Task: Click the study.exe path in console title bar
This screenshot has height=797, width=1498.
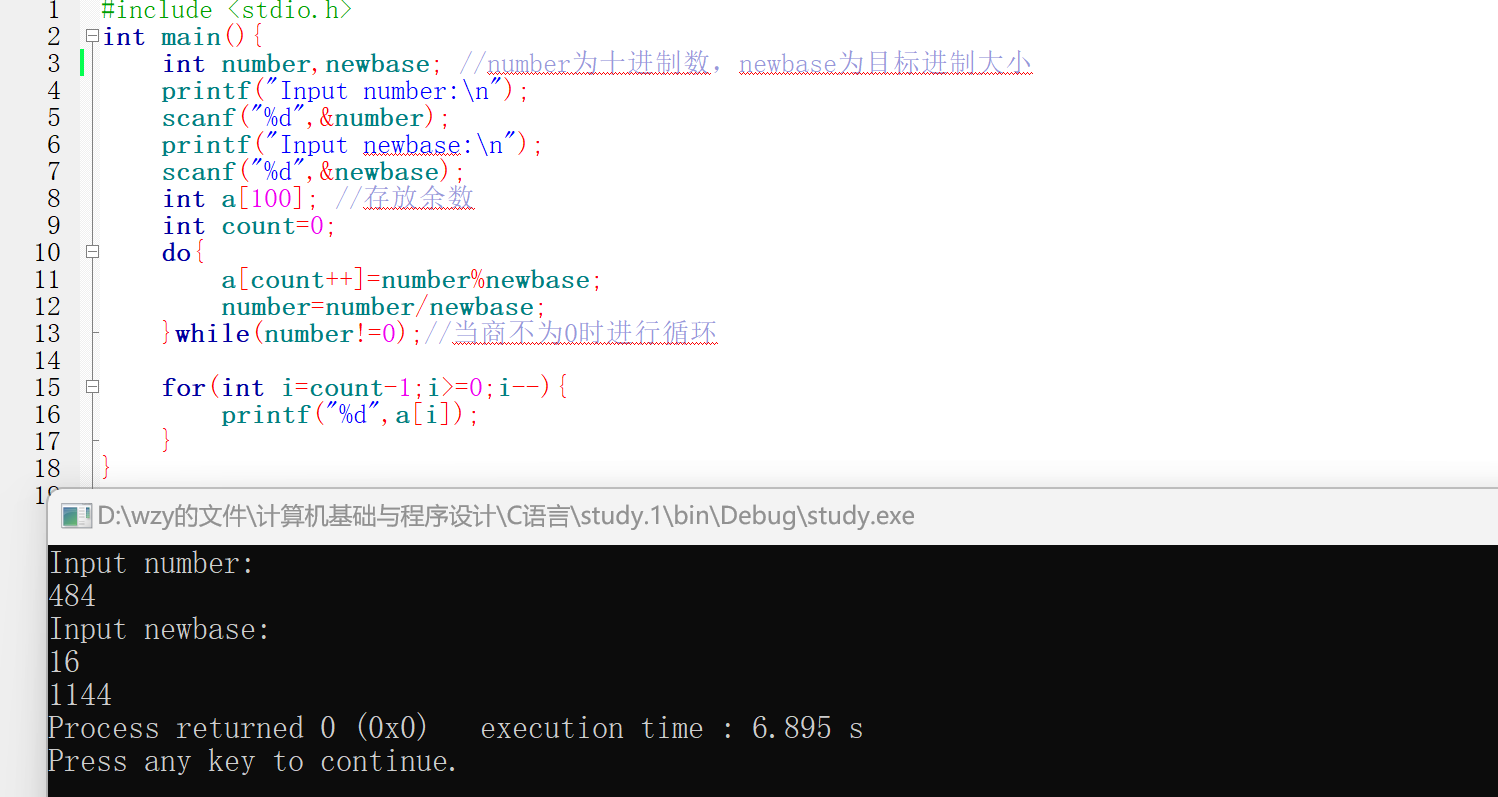Action: (506, 516)
